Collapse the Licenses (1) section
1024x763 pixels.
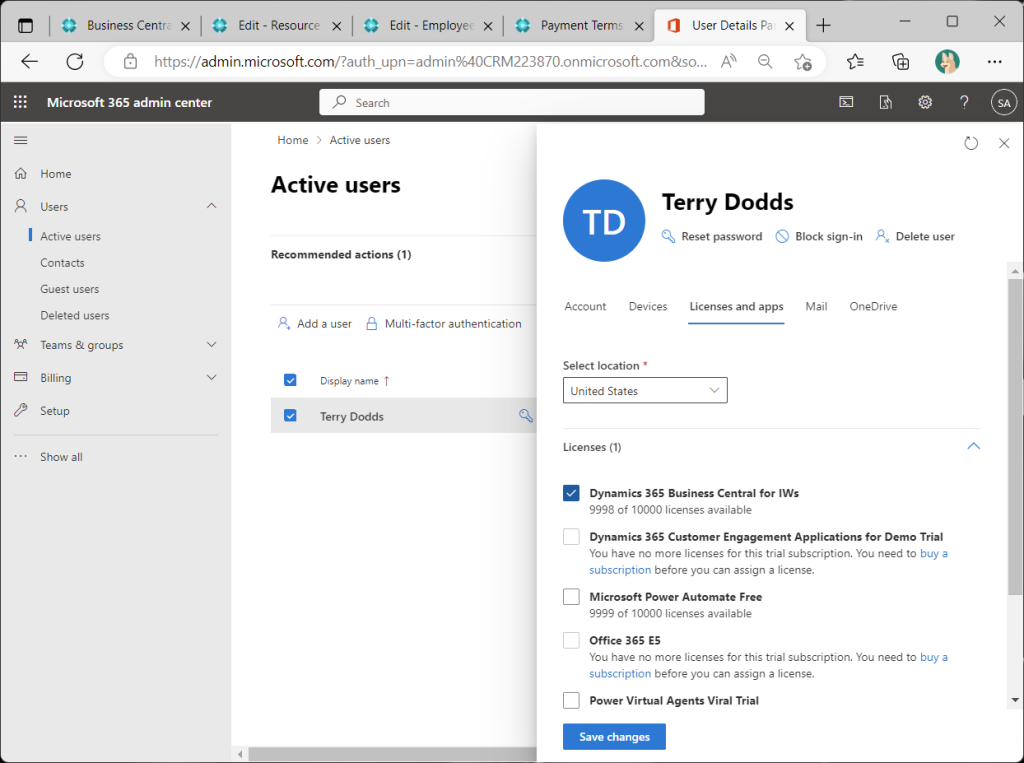(973, 446)
